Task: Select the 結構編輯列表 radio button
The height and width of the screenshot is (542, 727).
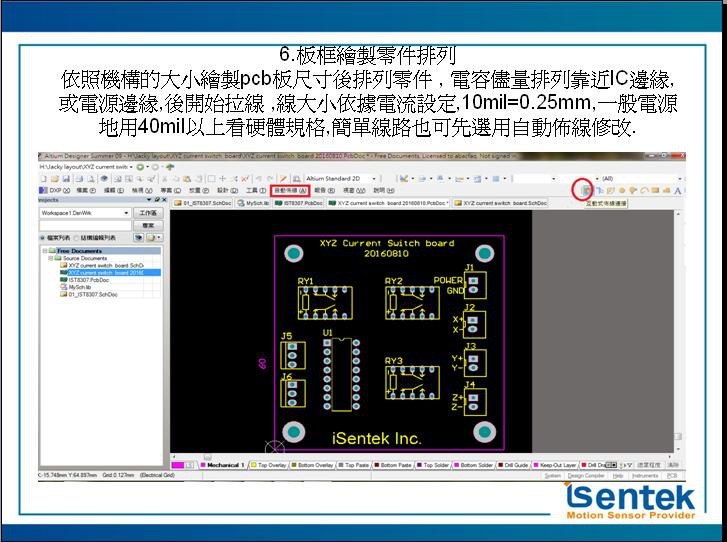Action: [x=77, y=238]
